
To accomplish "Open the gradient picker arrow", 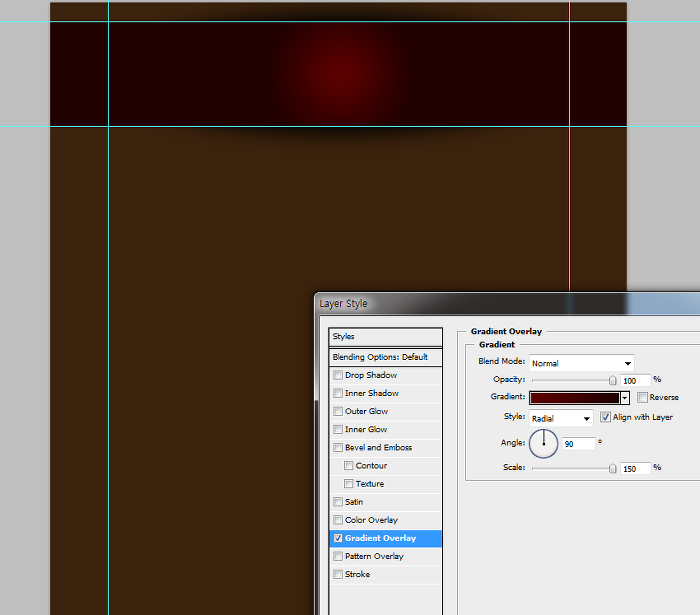I will 625,398.
